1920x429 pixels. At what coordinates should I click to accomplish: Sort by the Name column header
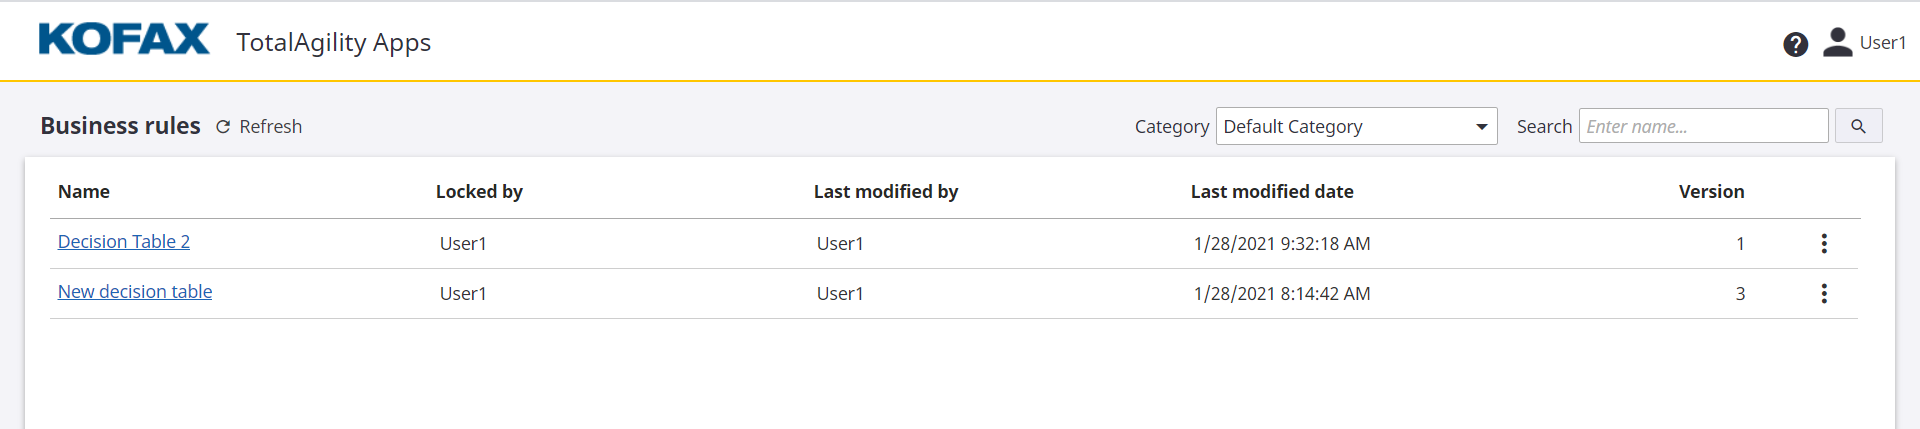click(84, 192)
